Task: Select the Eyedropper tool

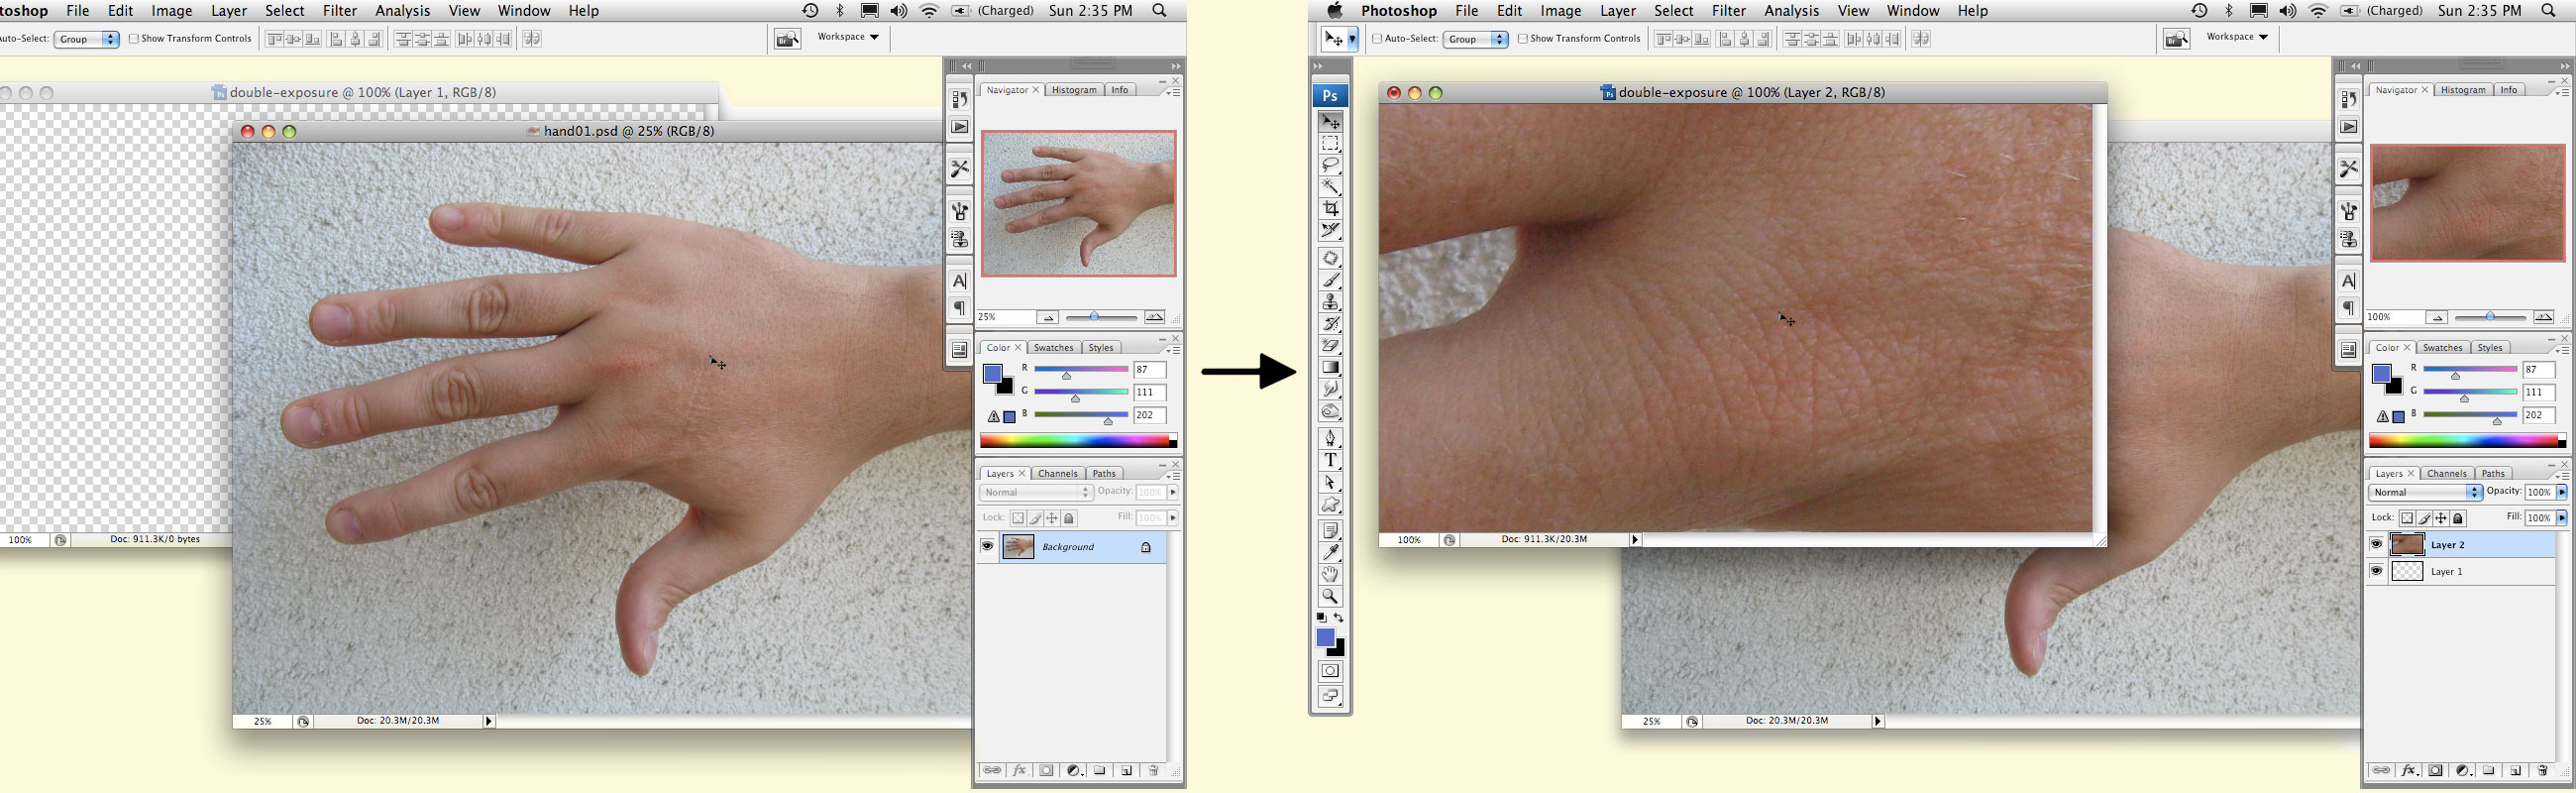Action: (1330, 552)
